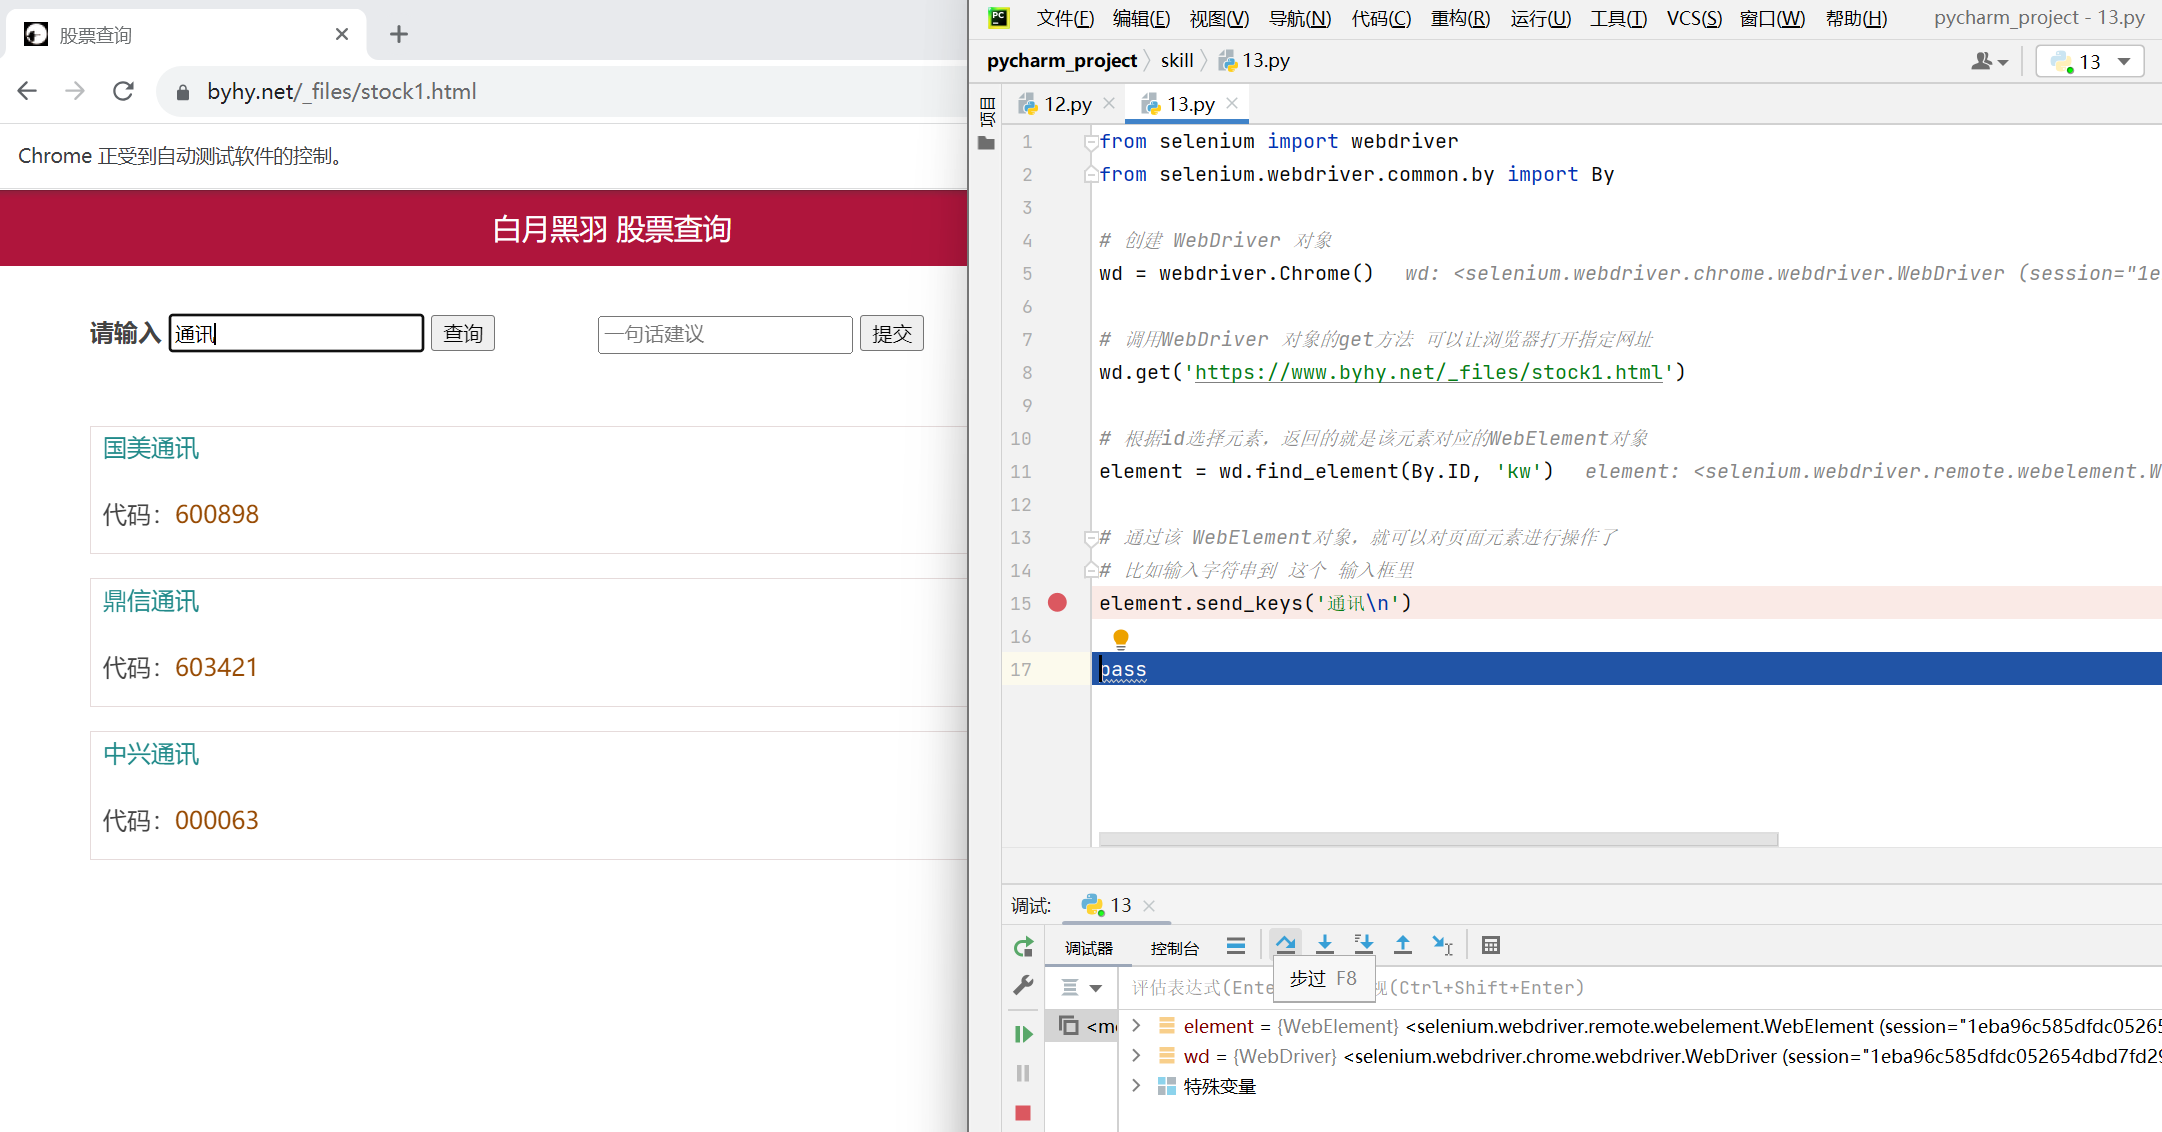Expand the 特殊变量 node
This screenshot has height=1132, width=2162.
click(1136, 1085)
